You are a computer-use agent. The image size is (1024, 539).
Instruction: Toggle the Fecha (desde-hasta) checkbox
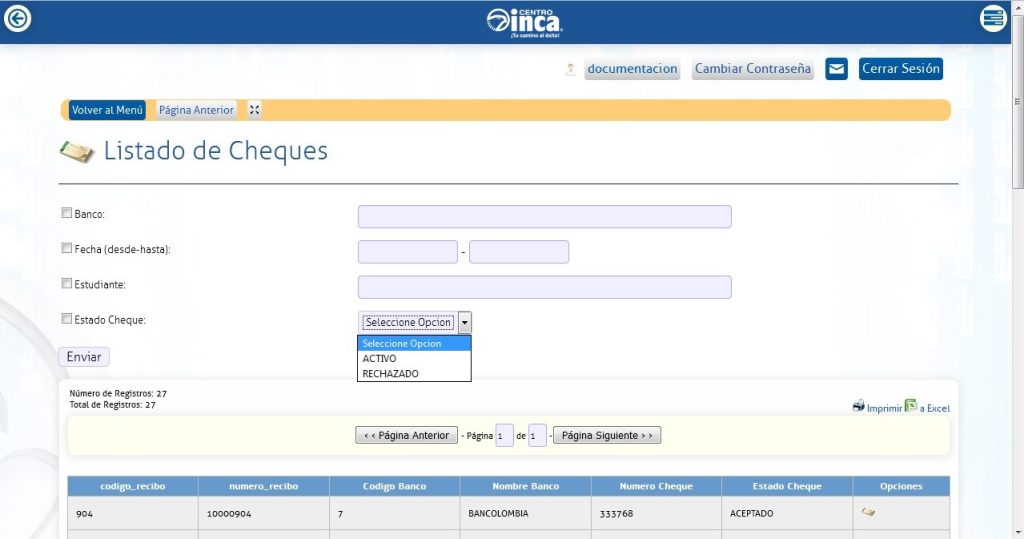[67, 248]
